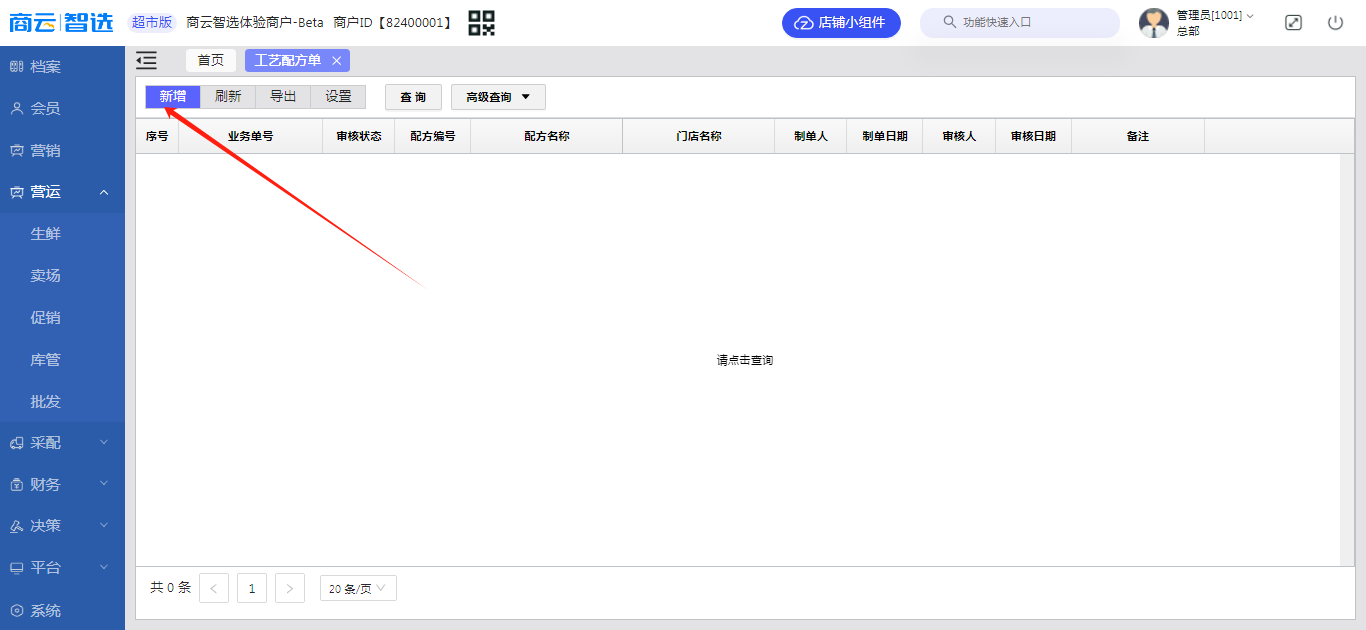The height and width of the screenshot is (630, 1366).
Task: Open 营销 in the sidebar
Action: coord(62,151)
